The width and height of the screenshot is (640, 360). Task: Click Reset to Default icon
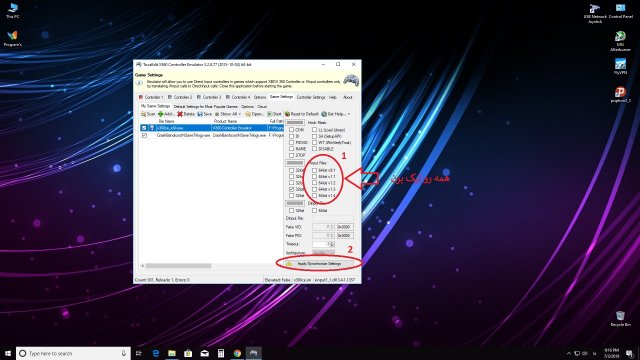point(287,114)
